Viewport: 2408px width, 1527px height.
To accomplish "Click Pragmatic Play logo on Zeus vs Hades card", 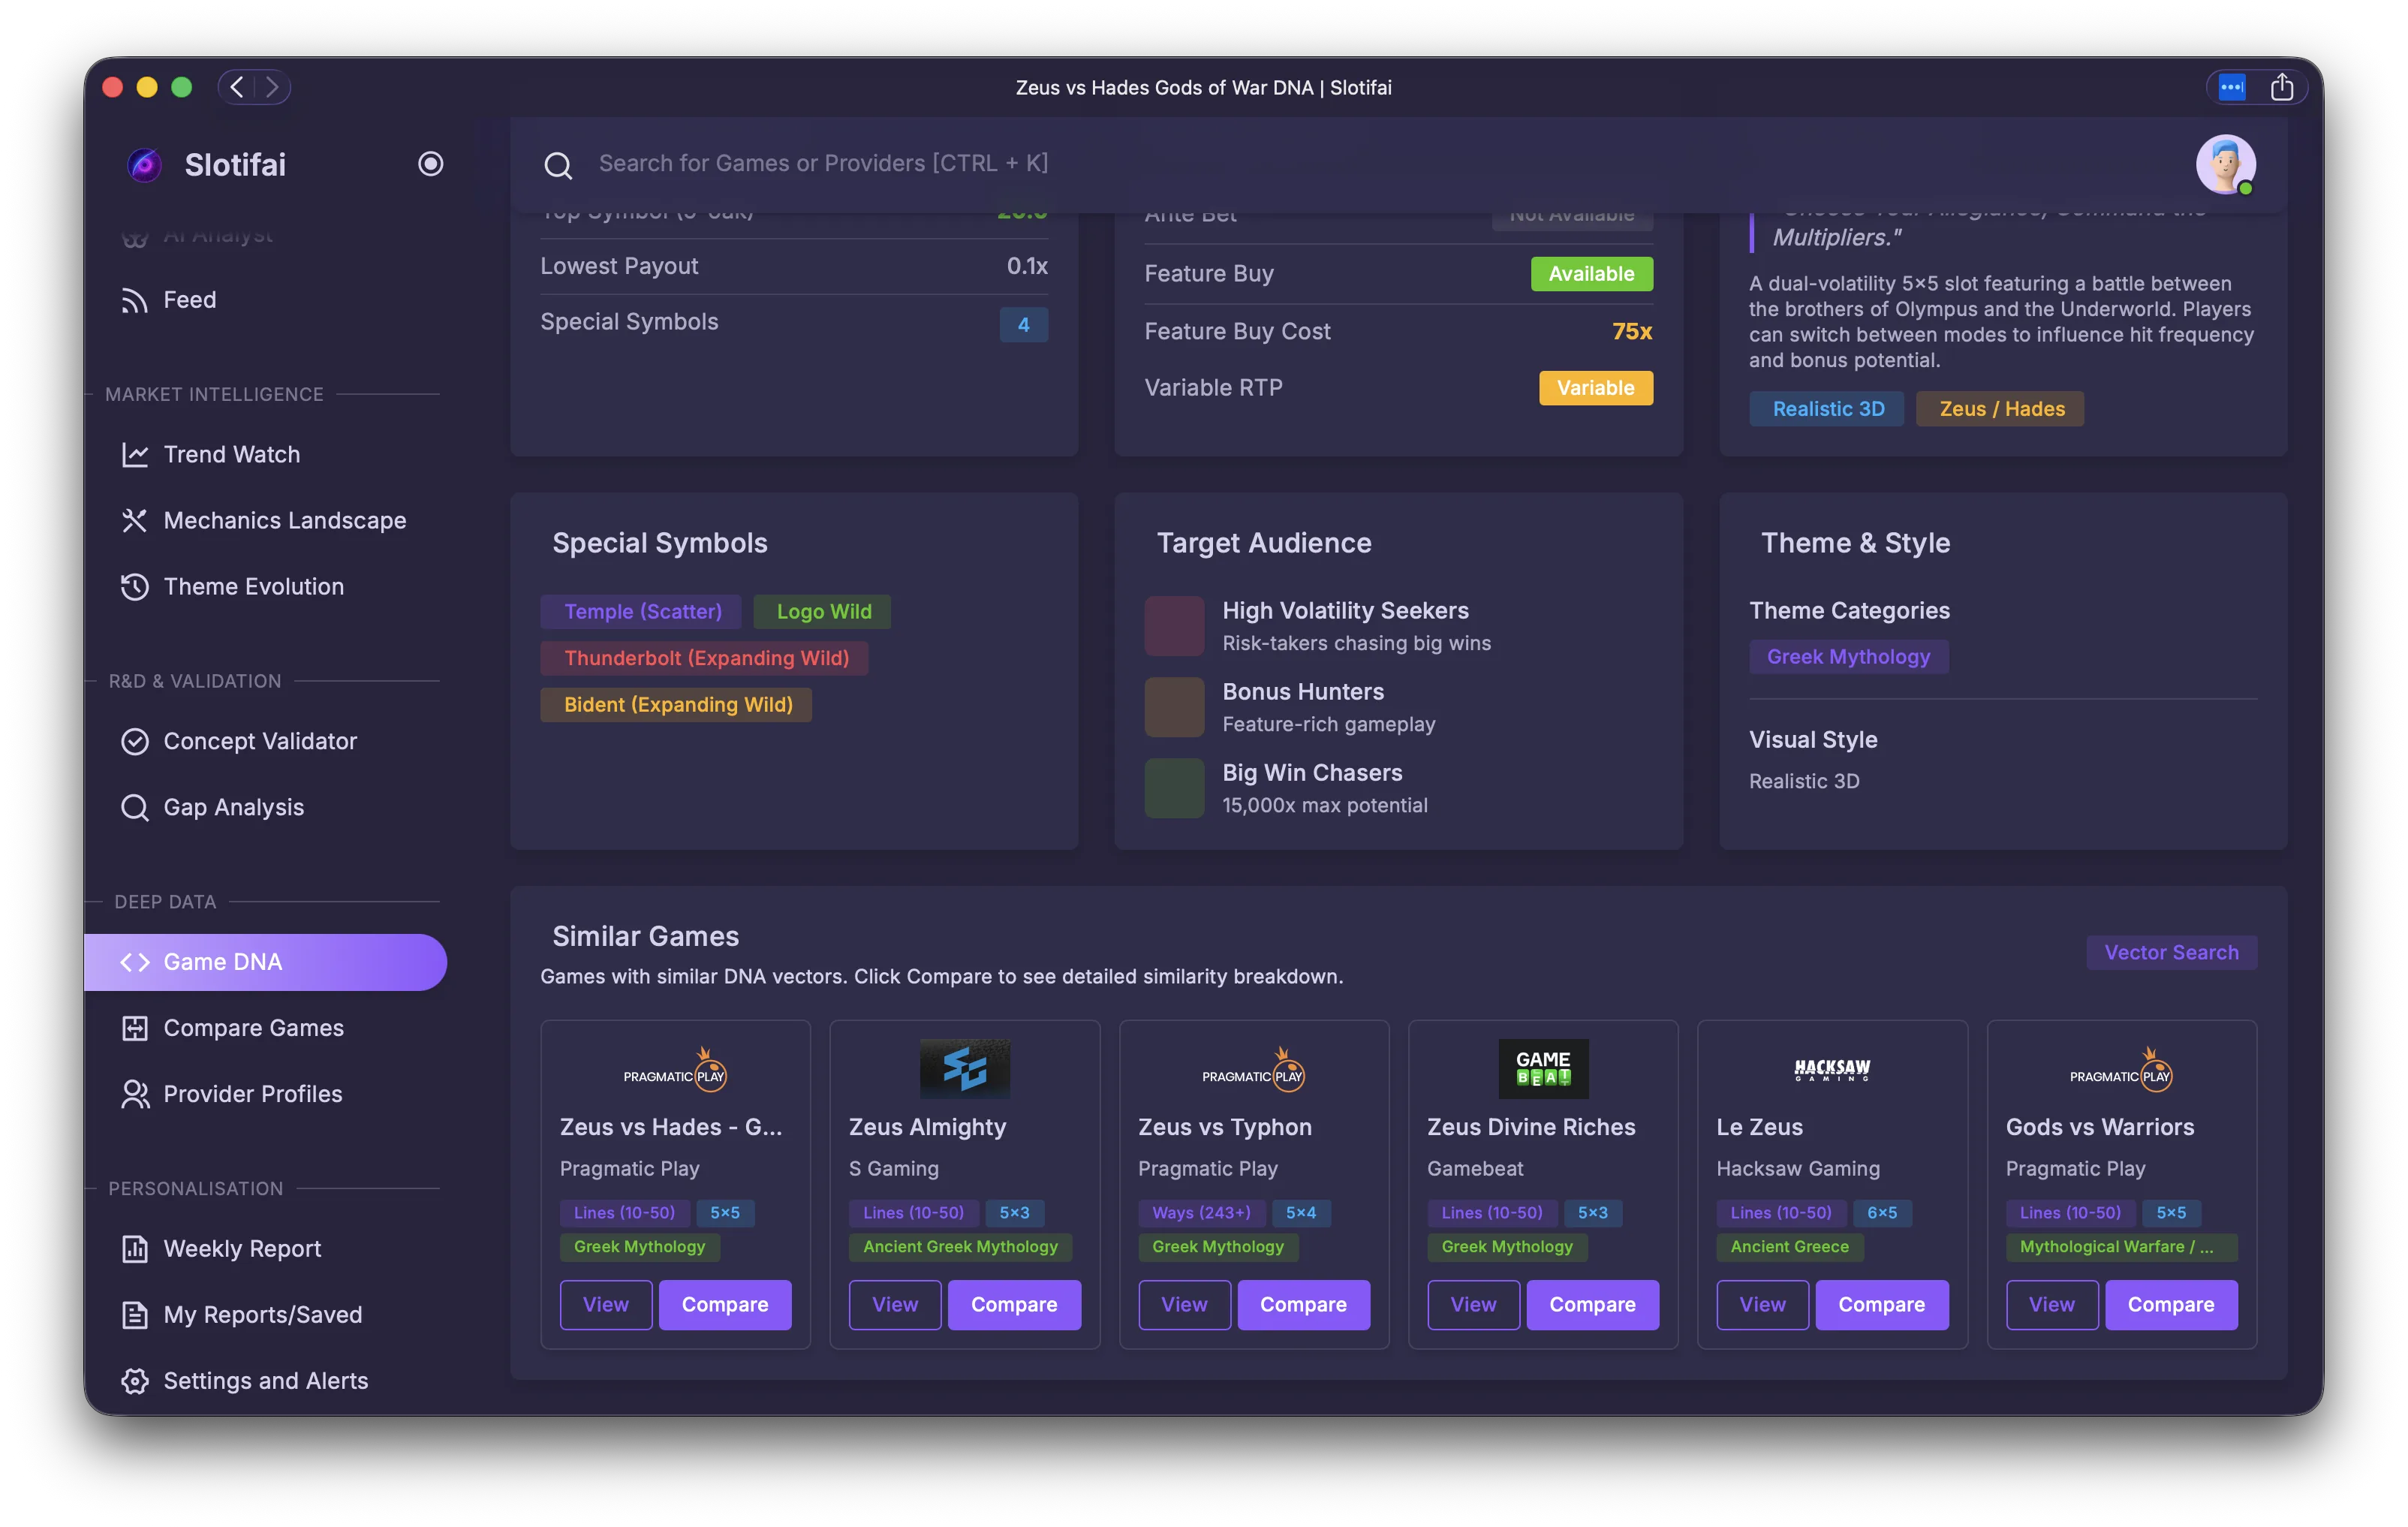I will tap(675, 1070).
